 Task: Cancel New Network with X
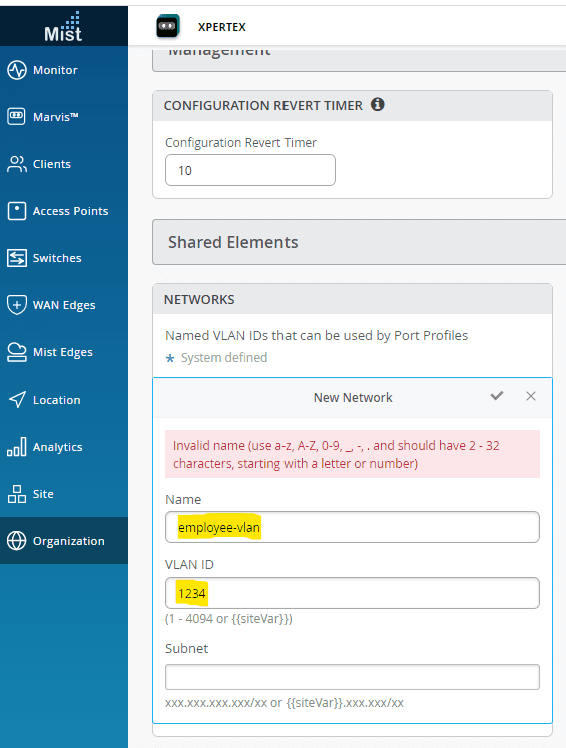[531, 396]
